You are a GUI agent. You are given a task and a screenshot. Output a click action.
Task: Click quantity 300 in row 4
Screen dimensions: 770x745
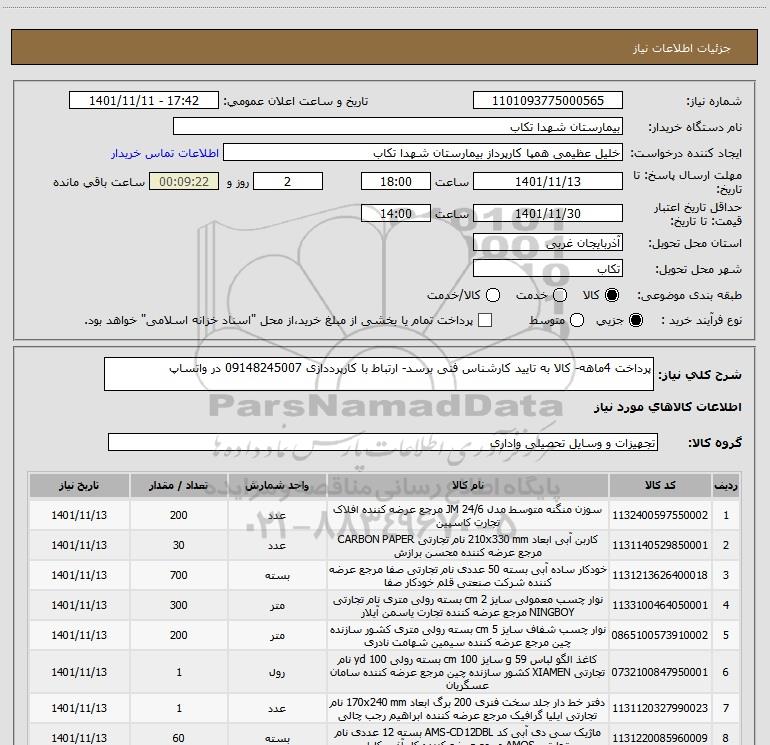(x=179, y=605)
